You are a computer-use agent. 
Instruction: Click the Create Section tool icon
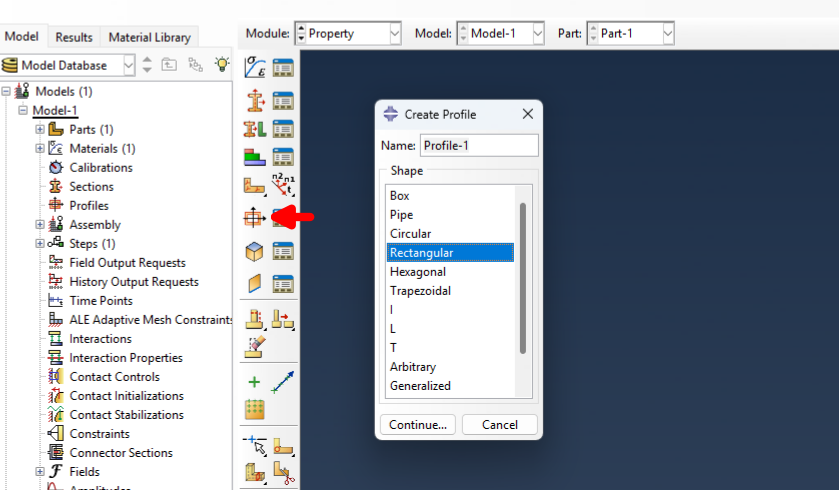click(x=254, y=99)
